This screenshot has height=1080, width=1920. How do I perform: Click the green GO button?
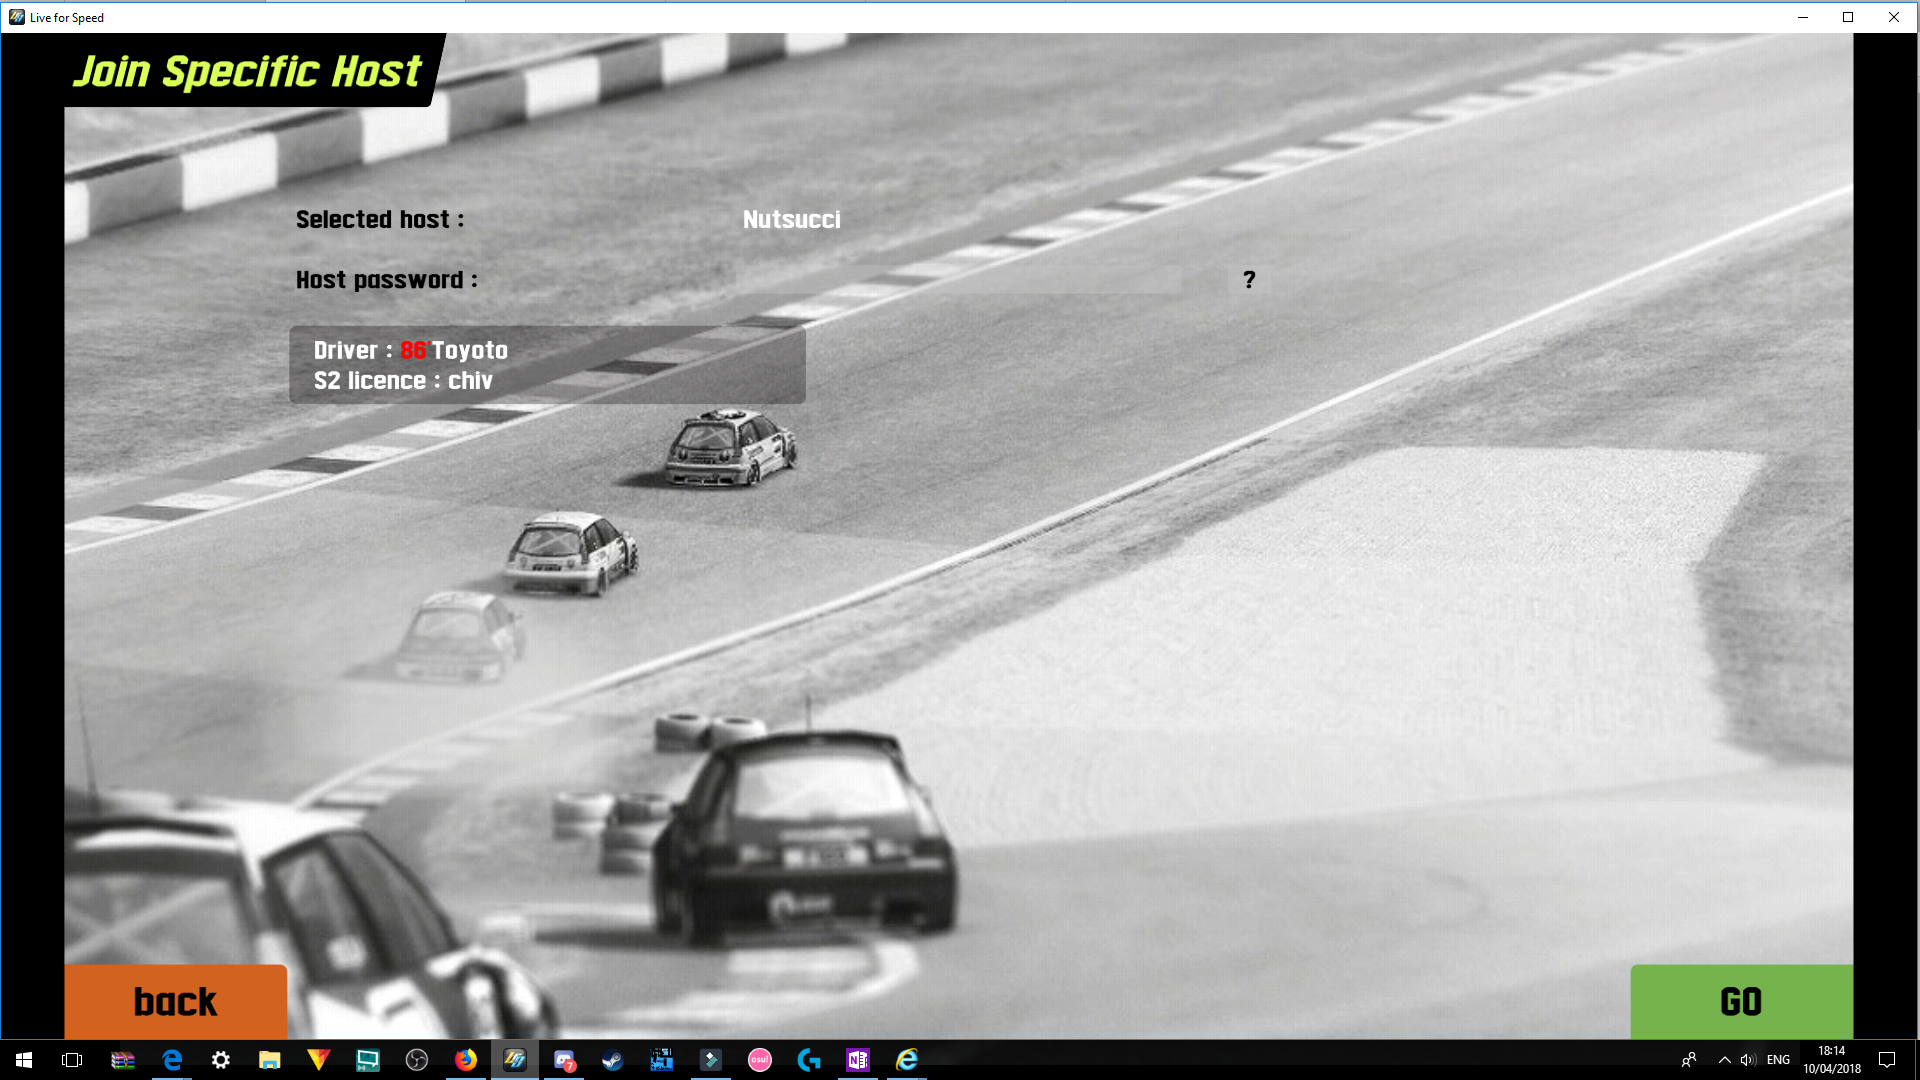coord(1741,1001)
